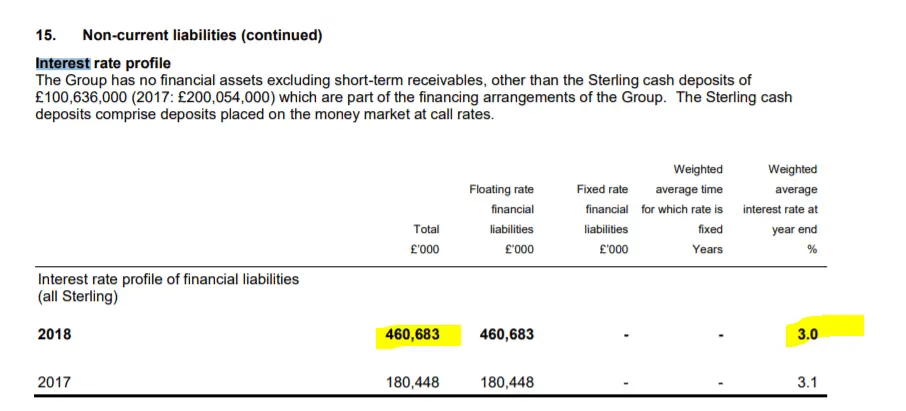906x411 pixels.
Task: Click the £100,636,000 cash deposit figure
Action: tap(84, 96)
